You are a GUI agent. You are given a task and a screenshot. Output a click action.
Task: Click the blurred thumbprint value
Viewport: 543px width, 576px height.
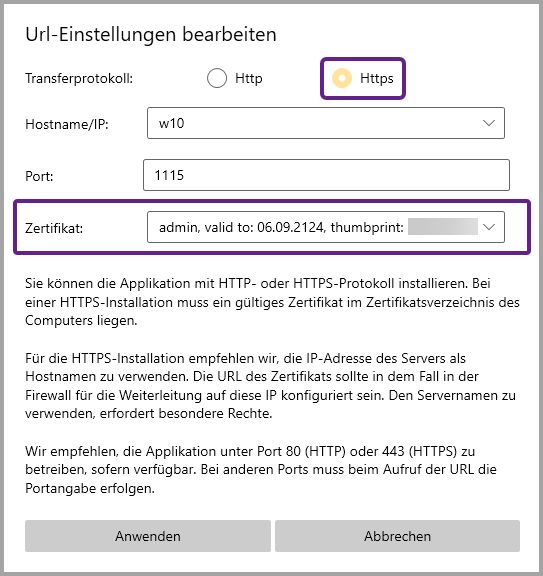pos(443,227)
